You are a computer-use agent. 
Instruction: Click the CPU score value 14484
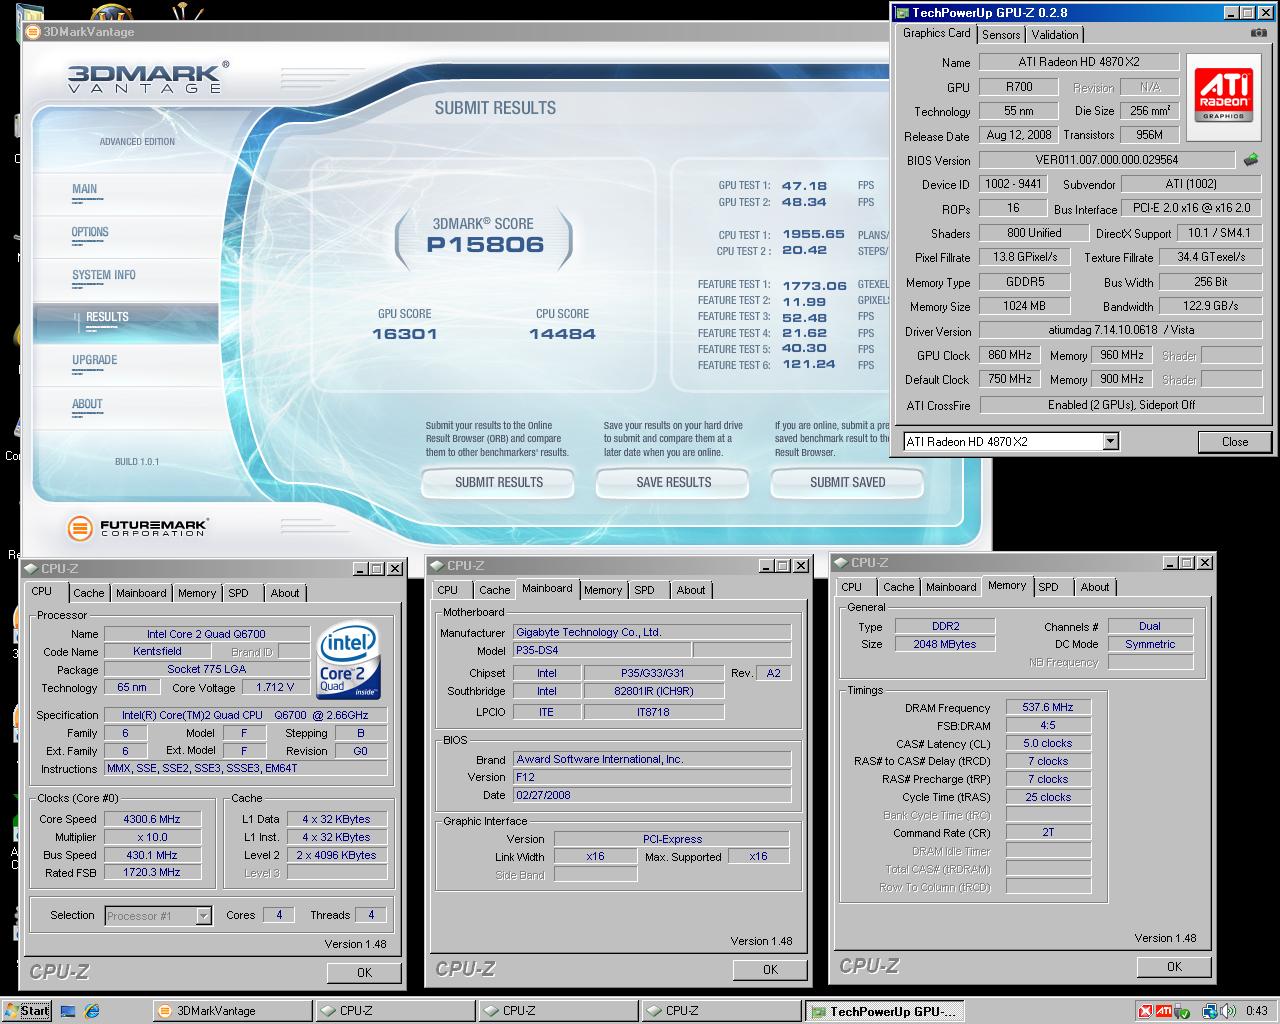562,334
